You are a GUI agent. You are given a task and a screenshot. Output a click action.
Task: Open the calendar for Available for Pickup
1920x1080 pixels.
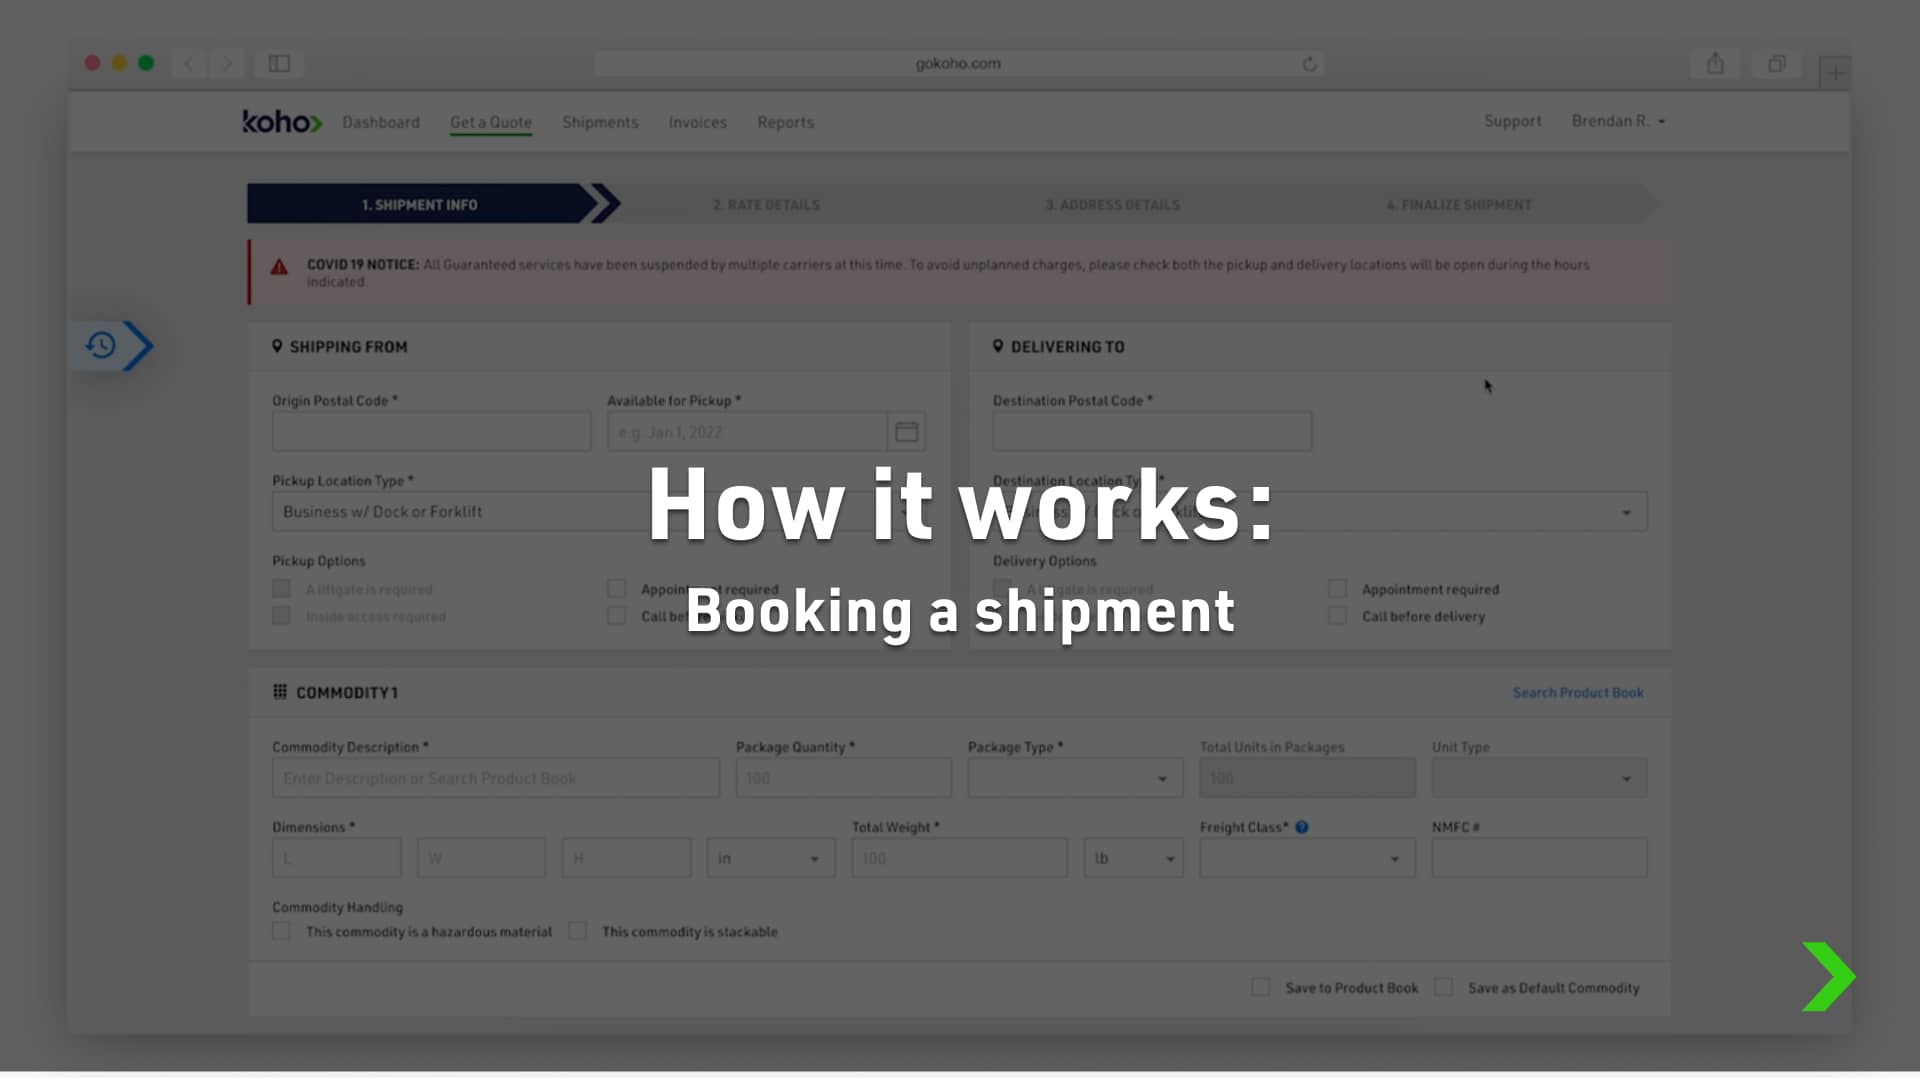906,431
